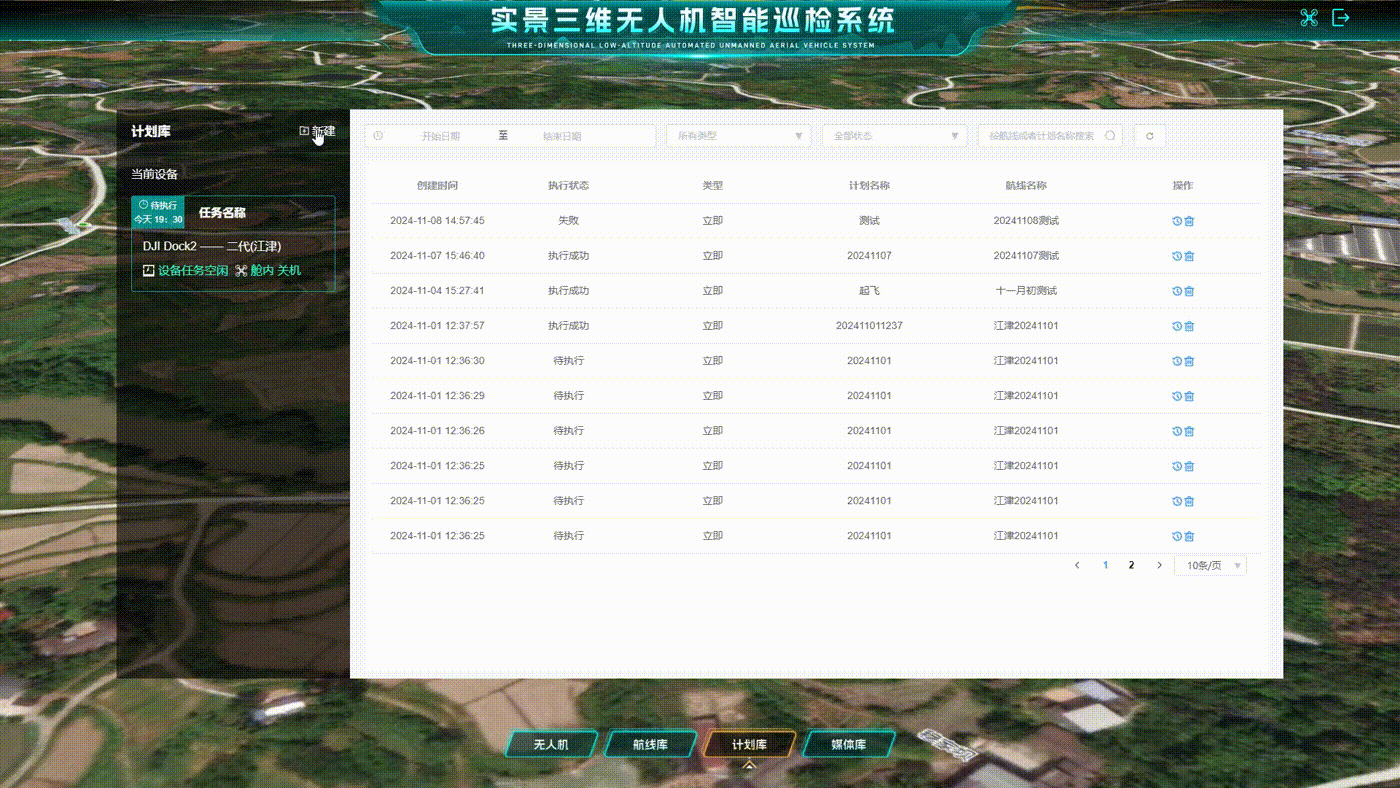Click the 舱内 关机 status text

275,271
